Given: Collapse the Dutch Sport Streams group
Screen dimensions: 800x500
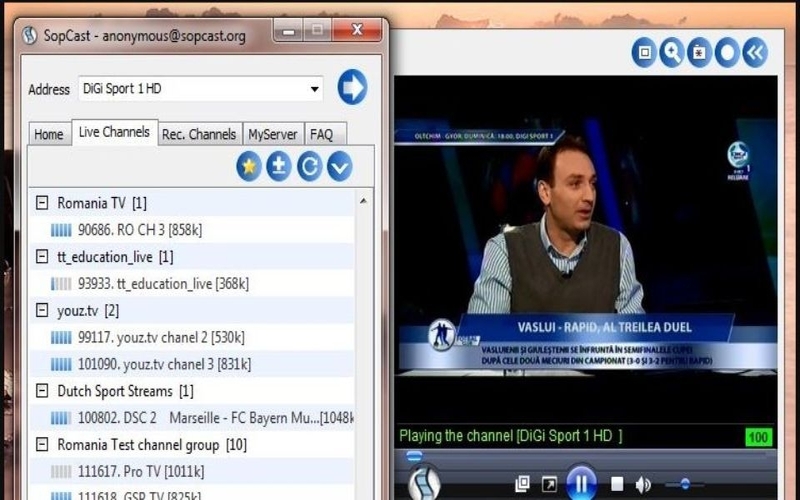Looking at the screenshot, I should click(42, 391).
